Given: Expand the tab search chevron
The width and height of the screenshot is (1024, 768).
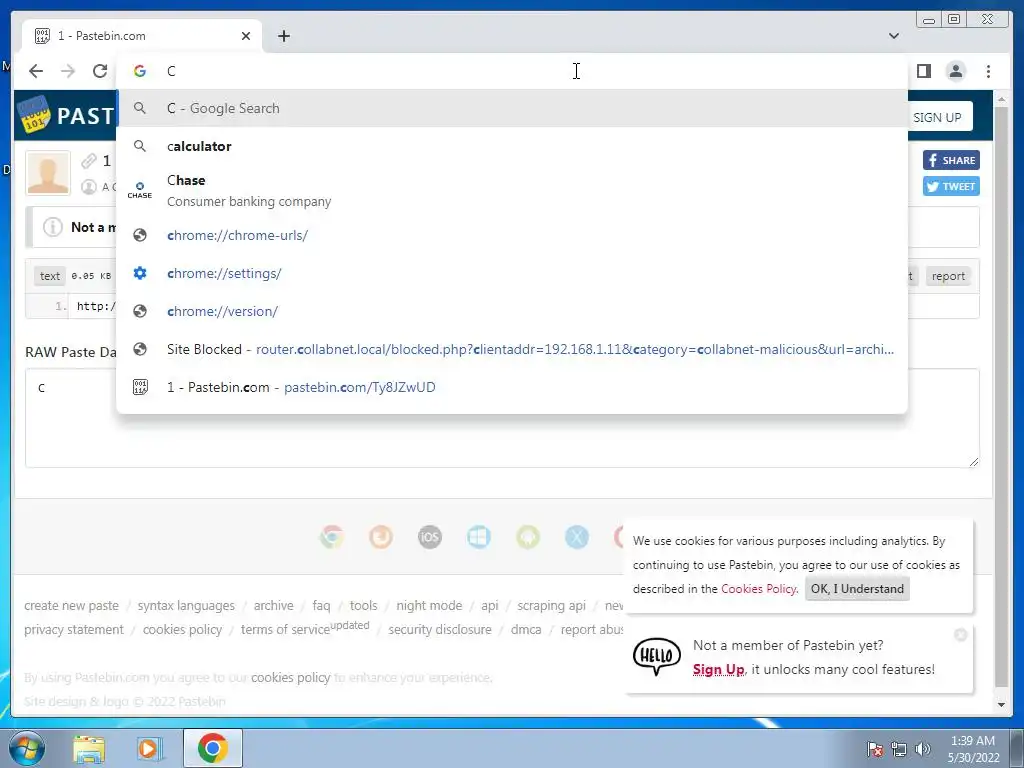Looking at the screenshot, I should pyautogui.click(x=893, y=36).
